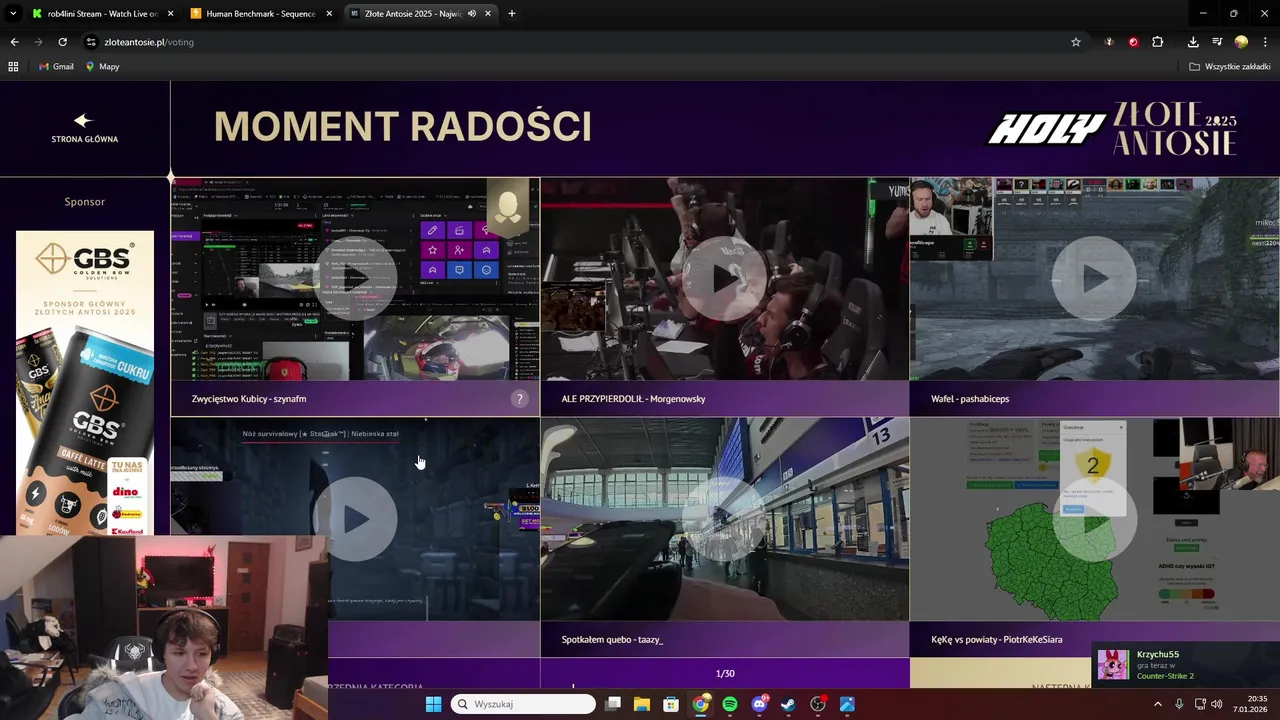The image size is (1280, 720).
Task: Open a new browser tab
Action: coord(511,14)
